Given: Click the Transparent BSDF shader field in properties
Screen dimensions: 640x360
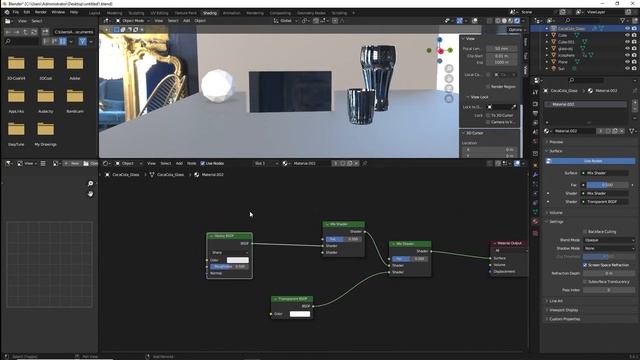Looking at the screenshot, I should pos(605,202).
